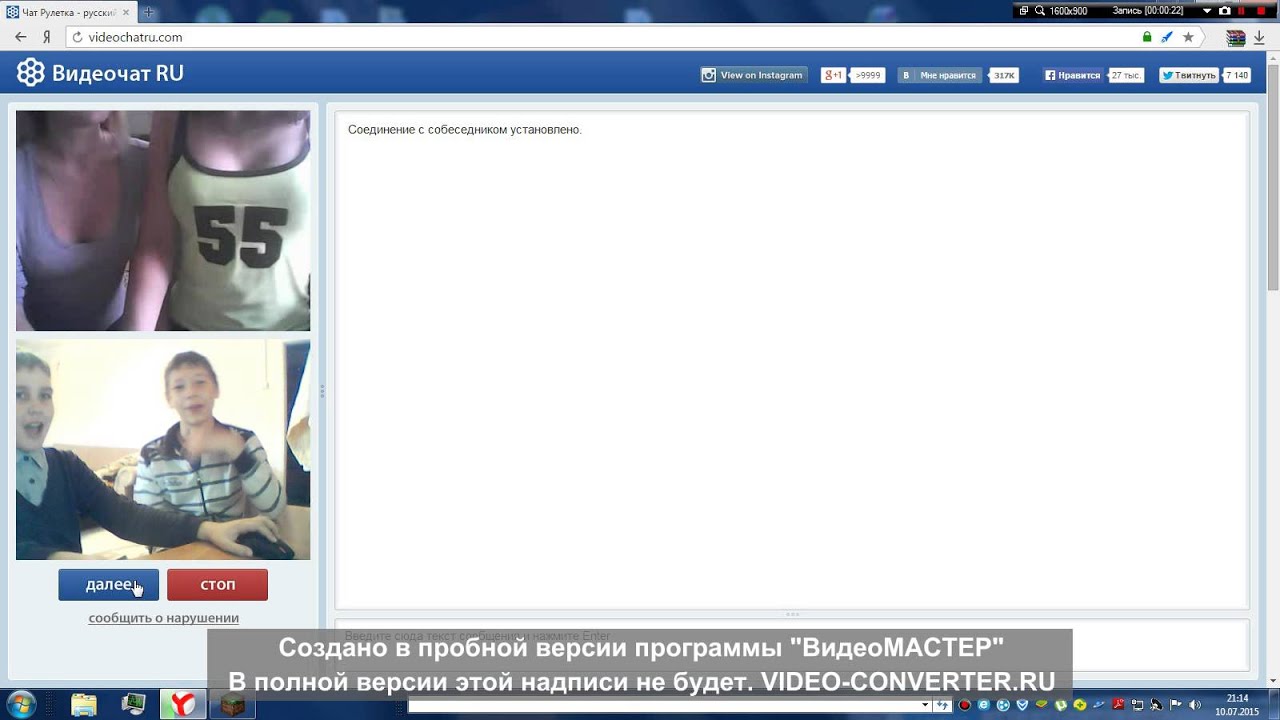Bookmark the page with the star icon
Viewport: 1280px width, 720px height.
(1188, 37)
